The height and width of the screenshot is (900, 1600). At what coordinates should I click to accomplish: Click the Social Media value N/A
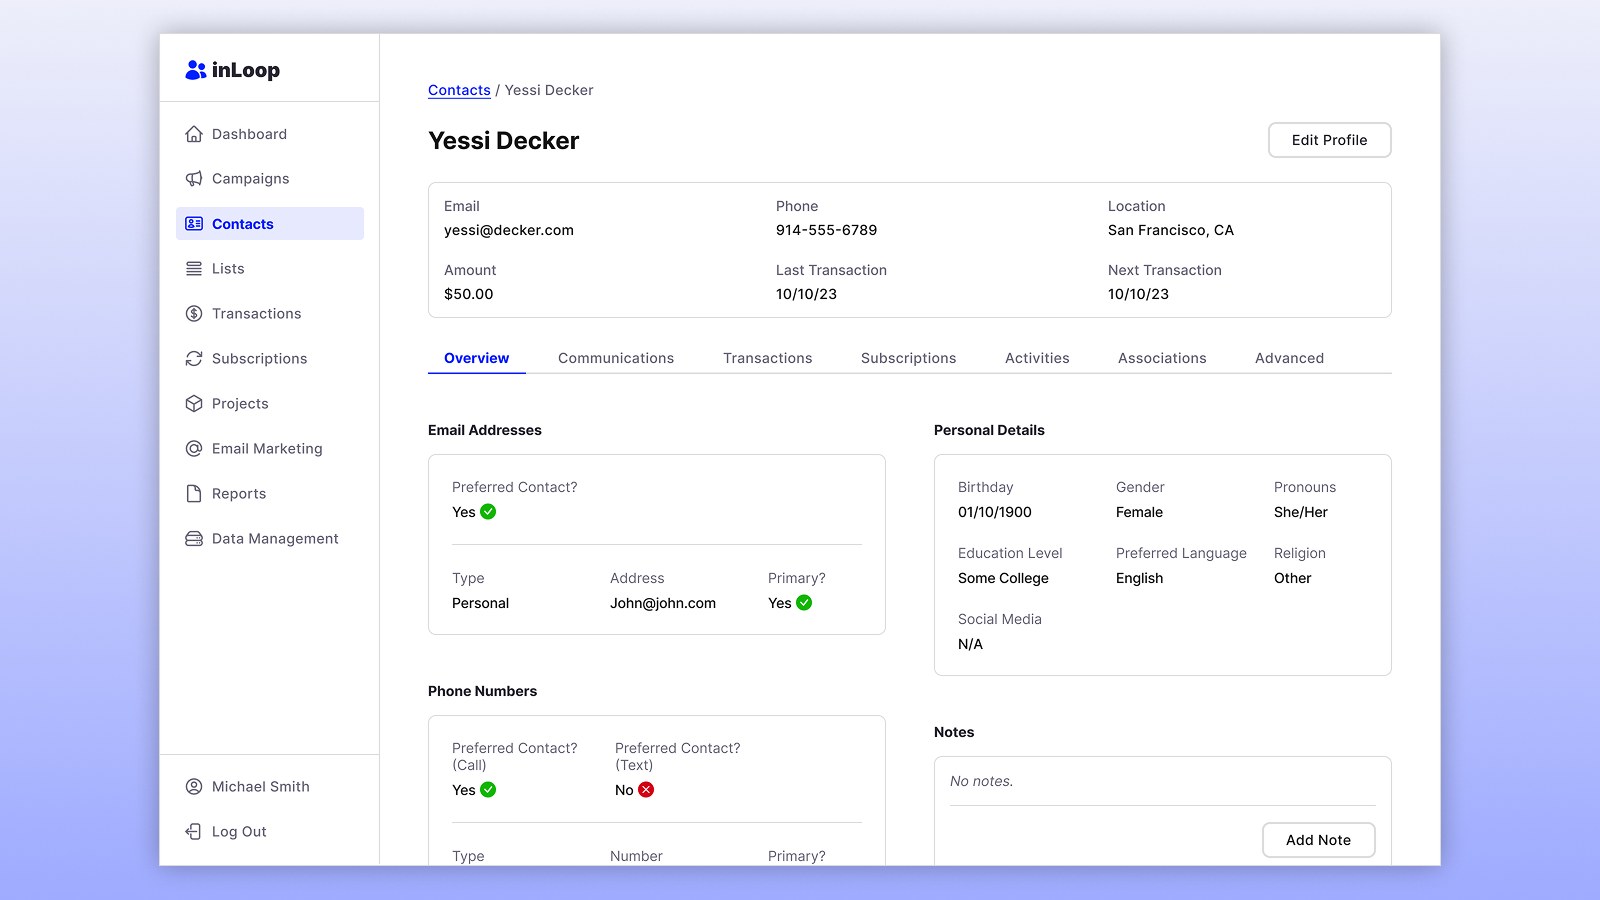970,644
